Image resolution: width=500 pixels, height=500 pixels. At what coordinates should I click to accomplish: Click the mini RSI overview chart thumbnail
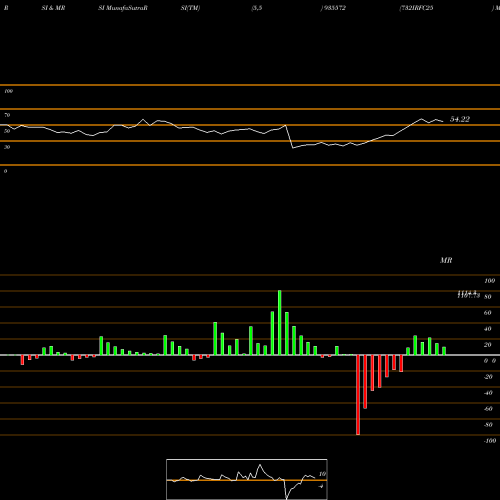247,479
